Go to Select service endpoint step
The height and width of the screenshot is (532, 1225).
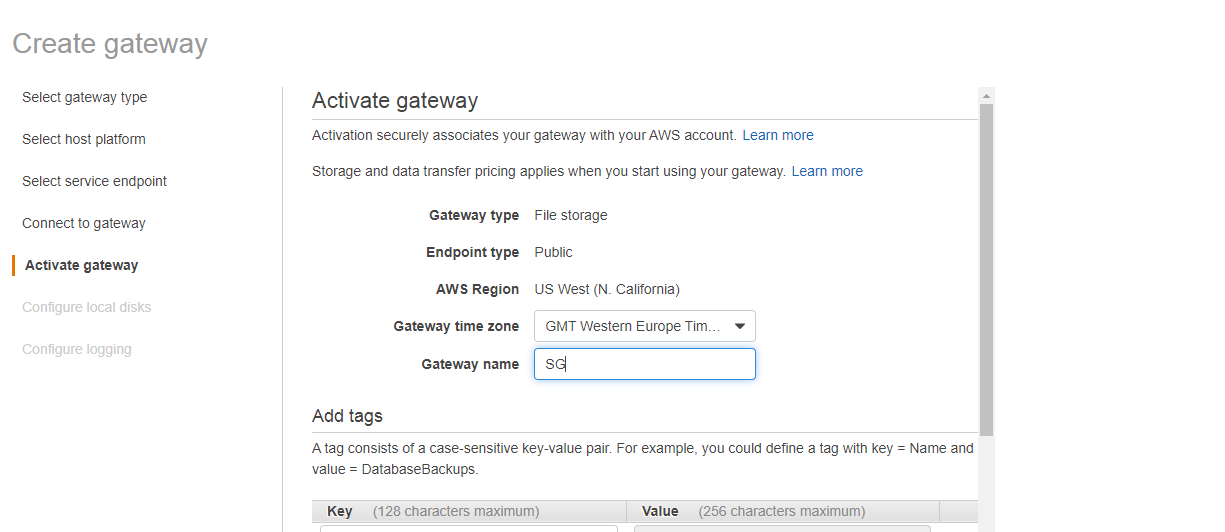pos(94,181)
